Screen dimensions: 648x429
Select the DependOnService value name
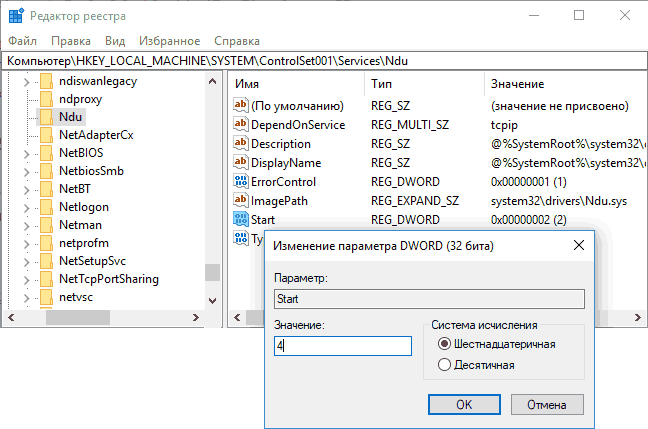point(298,125)
